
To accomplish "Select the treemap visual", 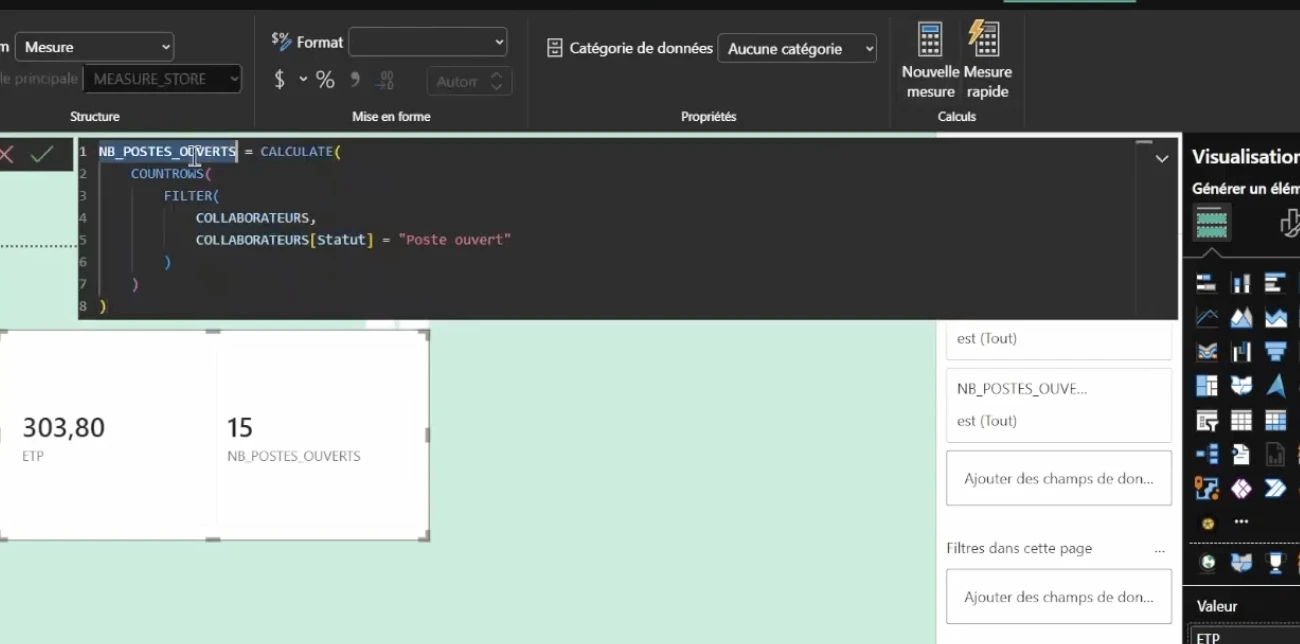I will tap(1207, 386).
